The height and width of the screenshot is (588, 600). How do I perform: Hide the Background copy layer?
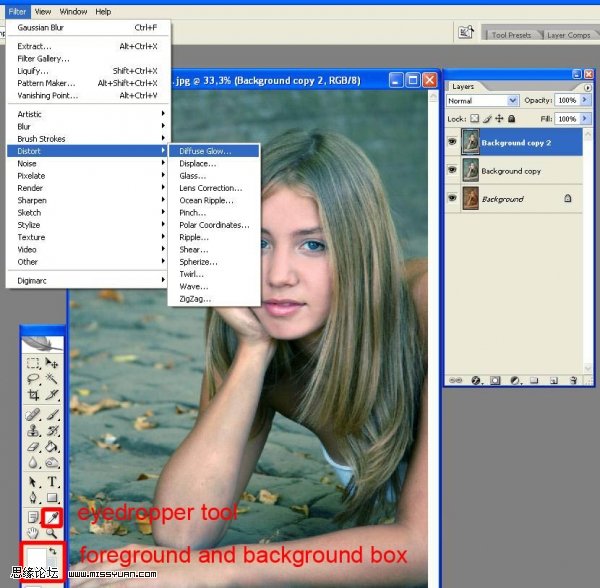point(452,169)
